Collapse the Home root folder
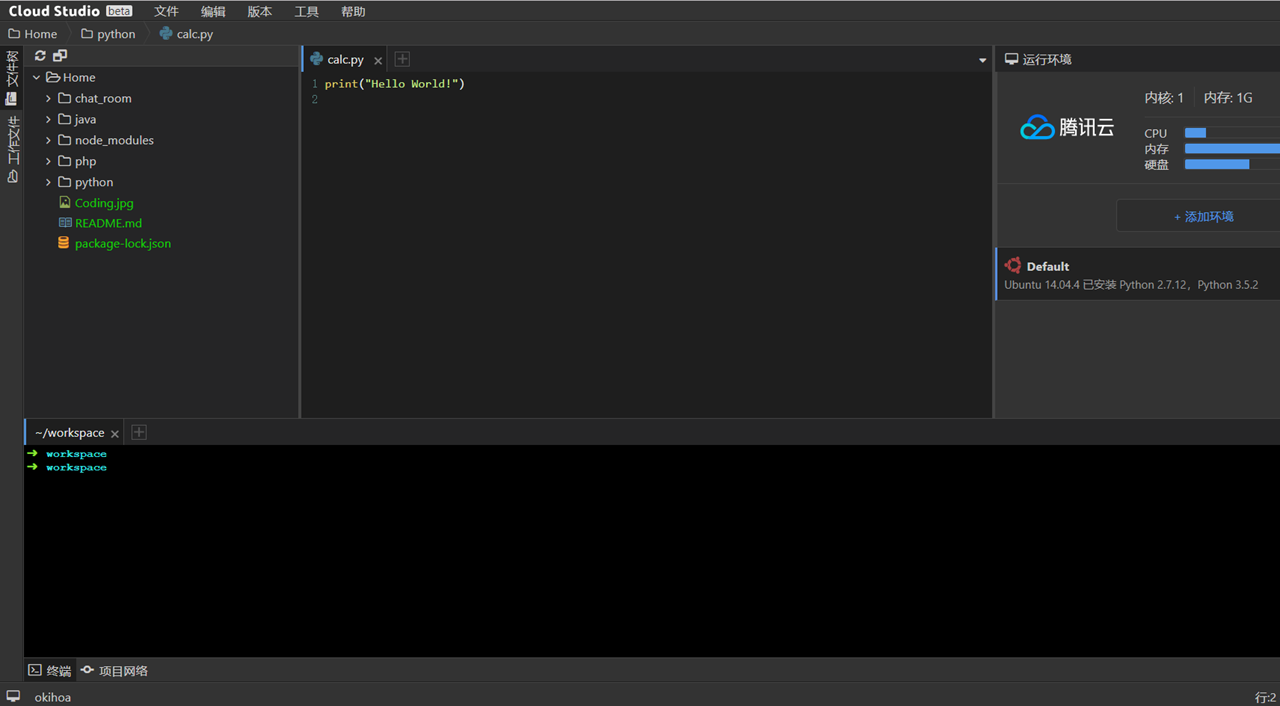1280x706 pixels. pos(37,77)
